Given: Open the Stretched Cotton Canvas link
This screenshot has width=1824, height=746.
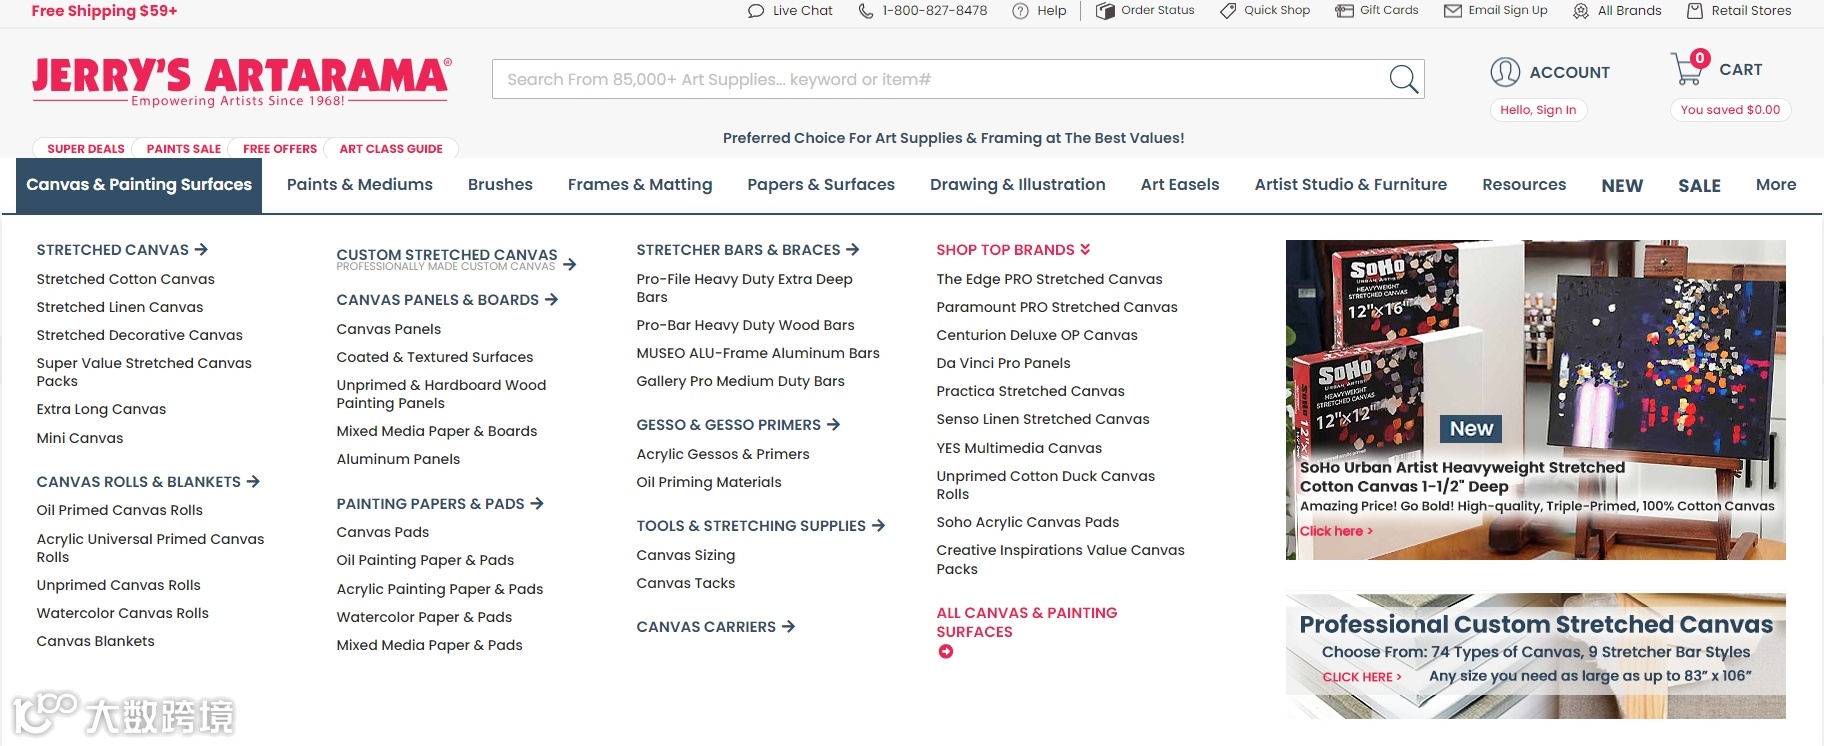Looking at the screenshot, I should (126, 279).
